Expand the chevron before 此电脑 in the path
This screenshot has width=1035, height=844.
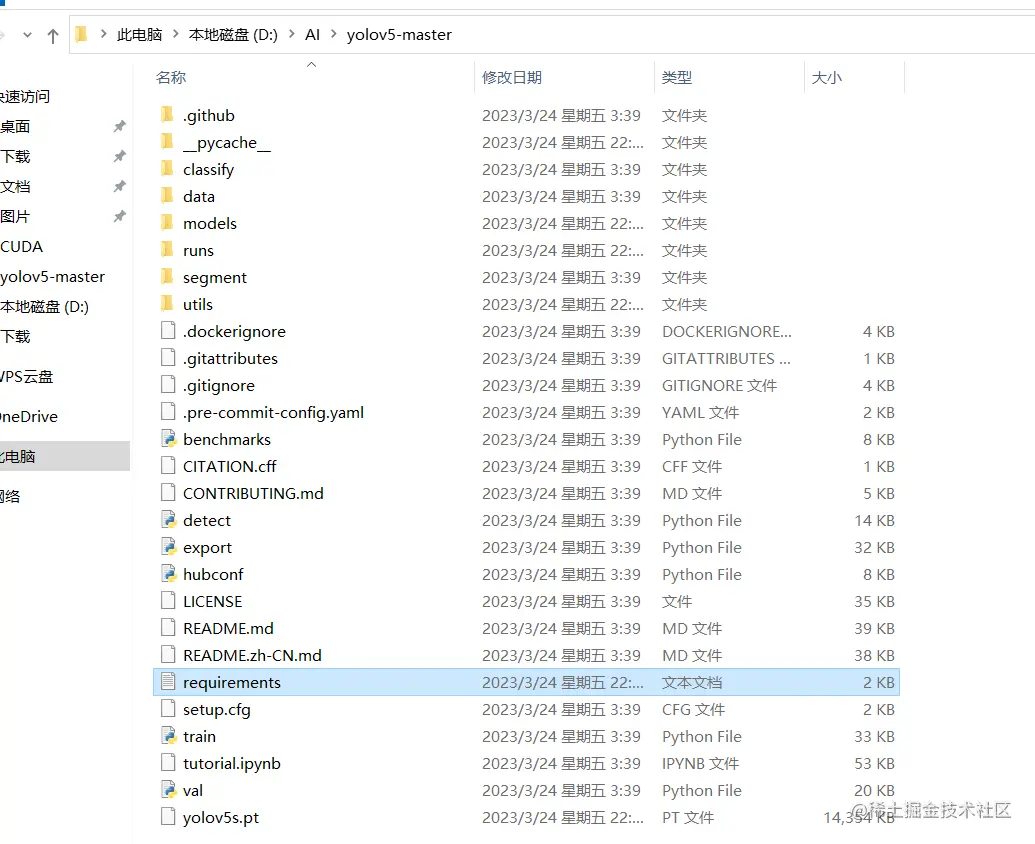point(104,34)
